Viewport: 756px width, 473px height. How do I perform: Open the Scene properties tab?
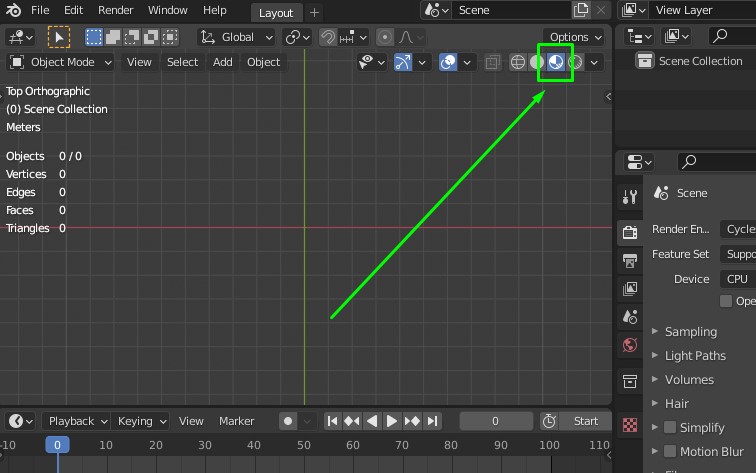630,317
